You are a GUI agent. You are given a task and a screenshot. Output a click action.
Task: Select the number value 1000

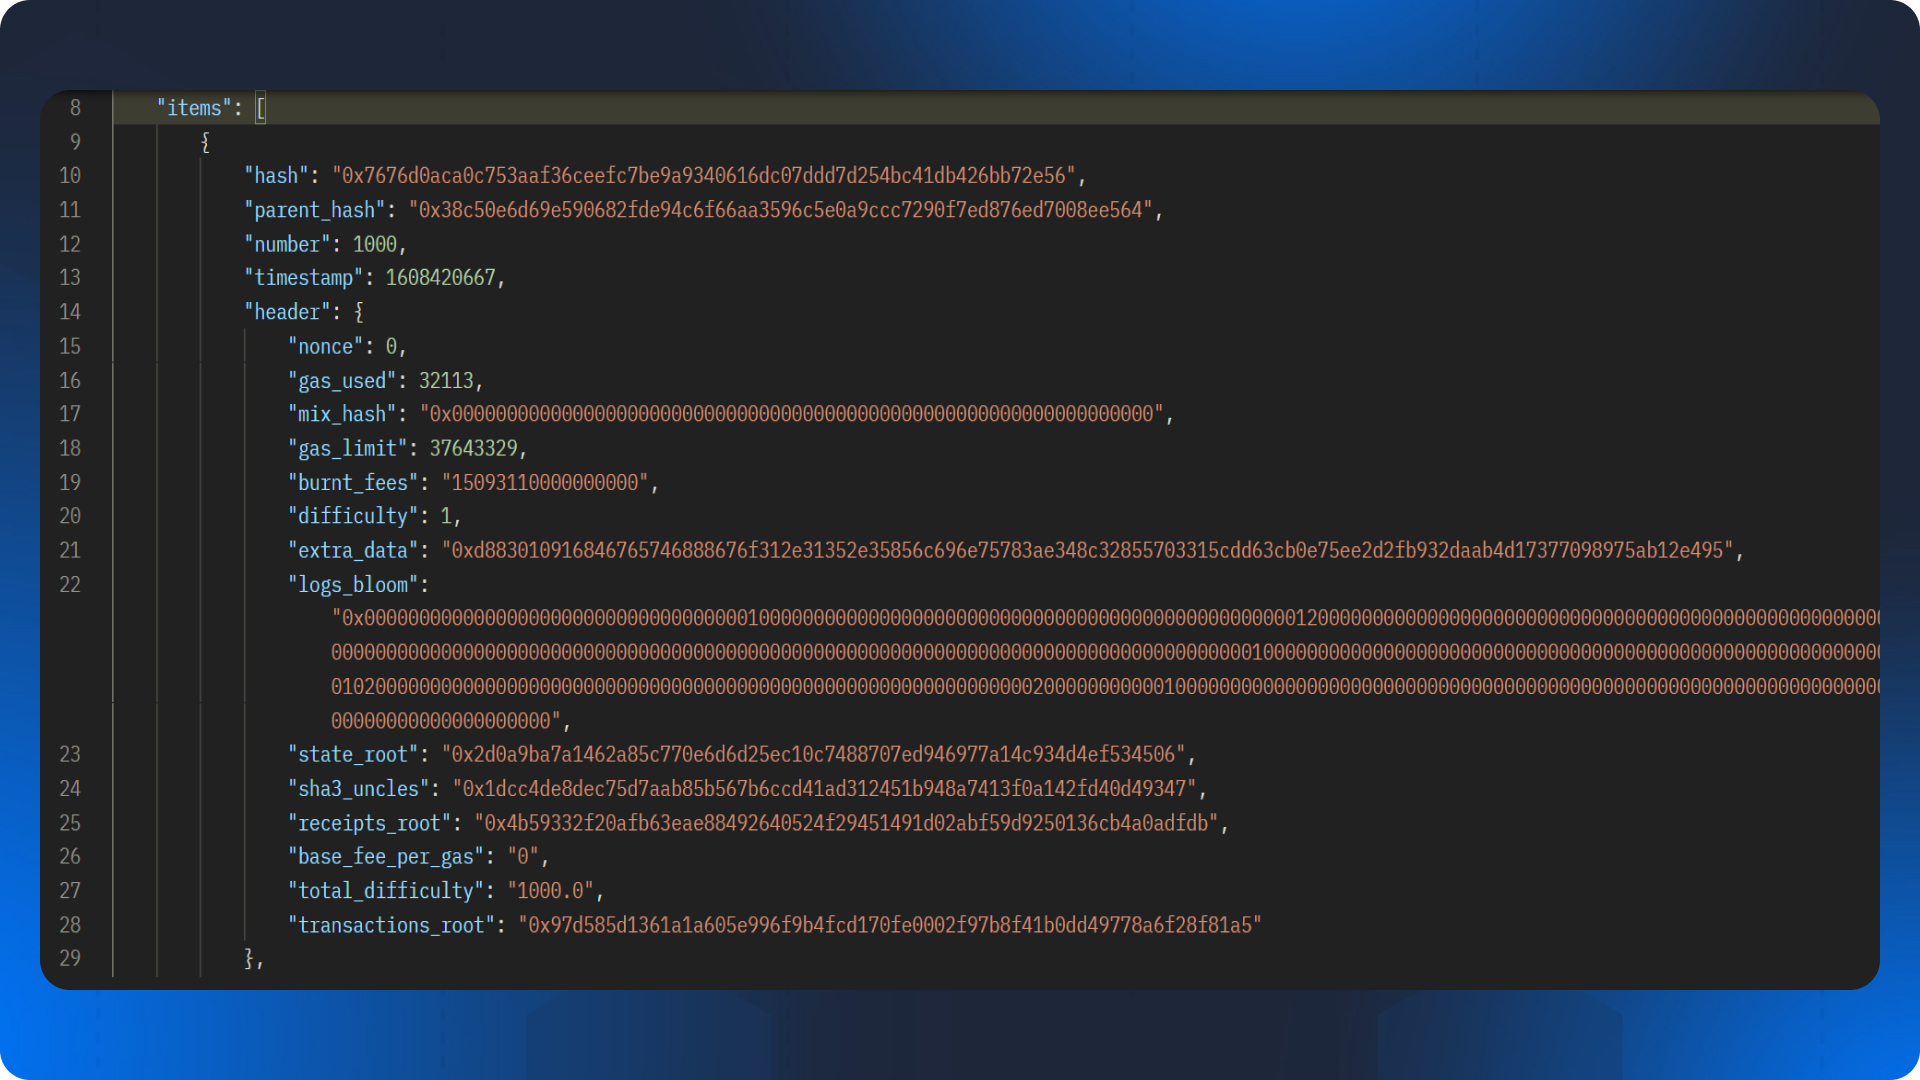pyautogui.click(x=374, y=244)
